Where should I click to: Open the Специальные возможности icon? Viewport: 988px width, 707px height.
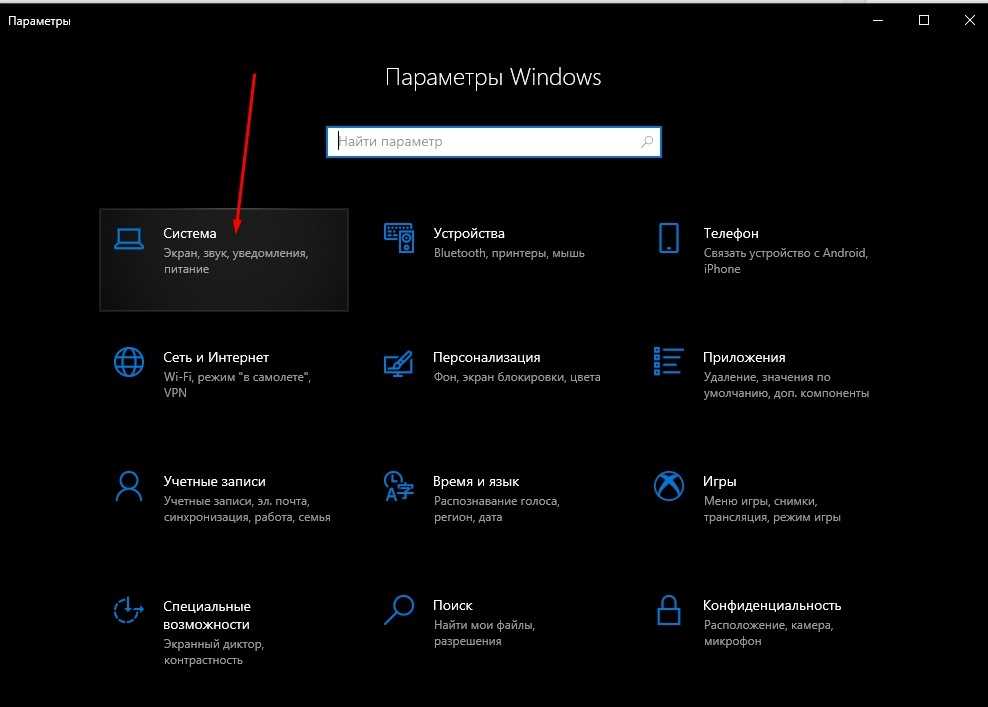pos(128,610)
